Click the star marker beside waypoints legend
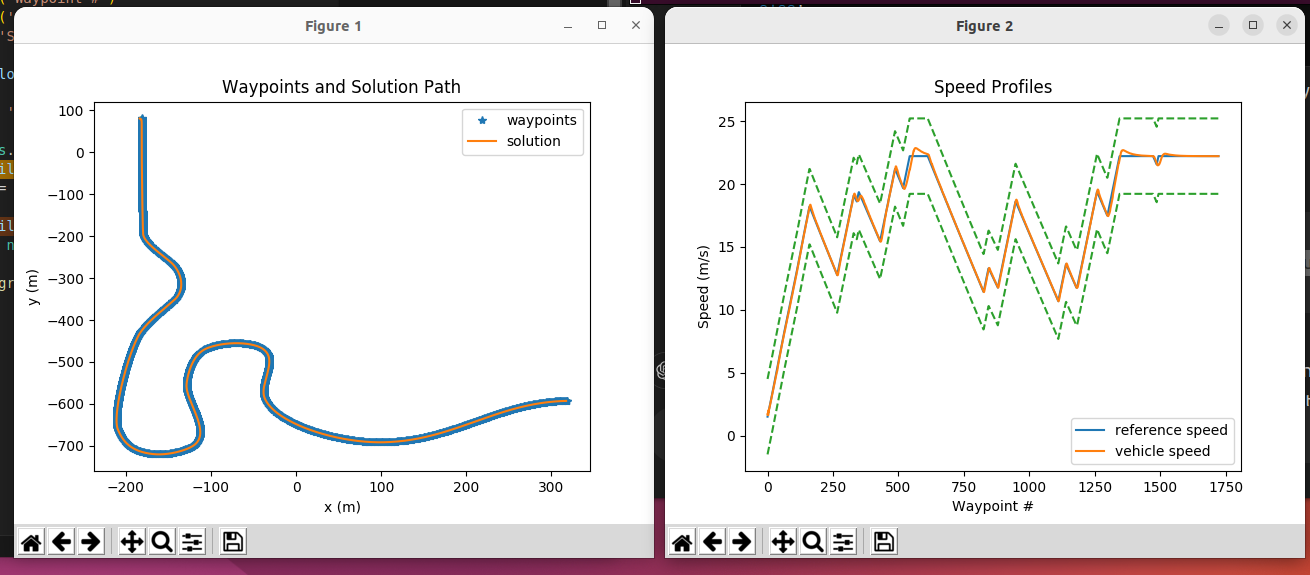This screenshot has height=575, width=1310. click(x=482, y=120)
